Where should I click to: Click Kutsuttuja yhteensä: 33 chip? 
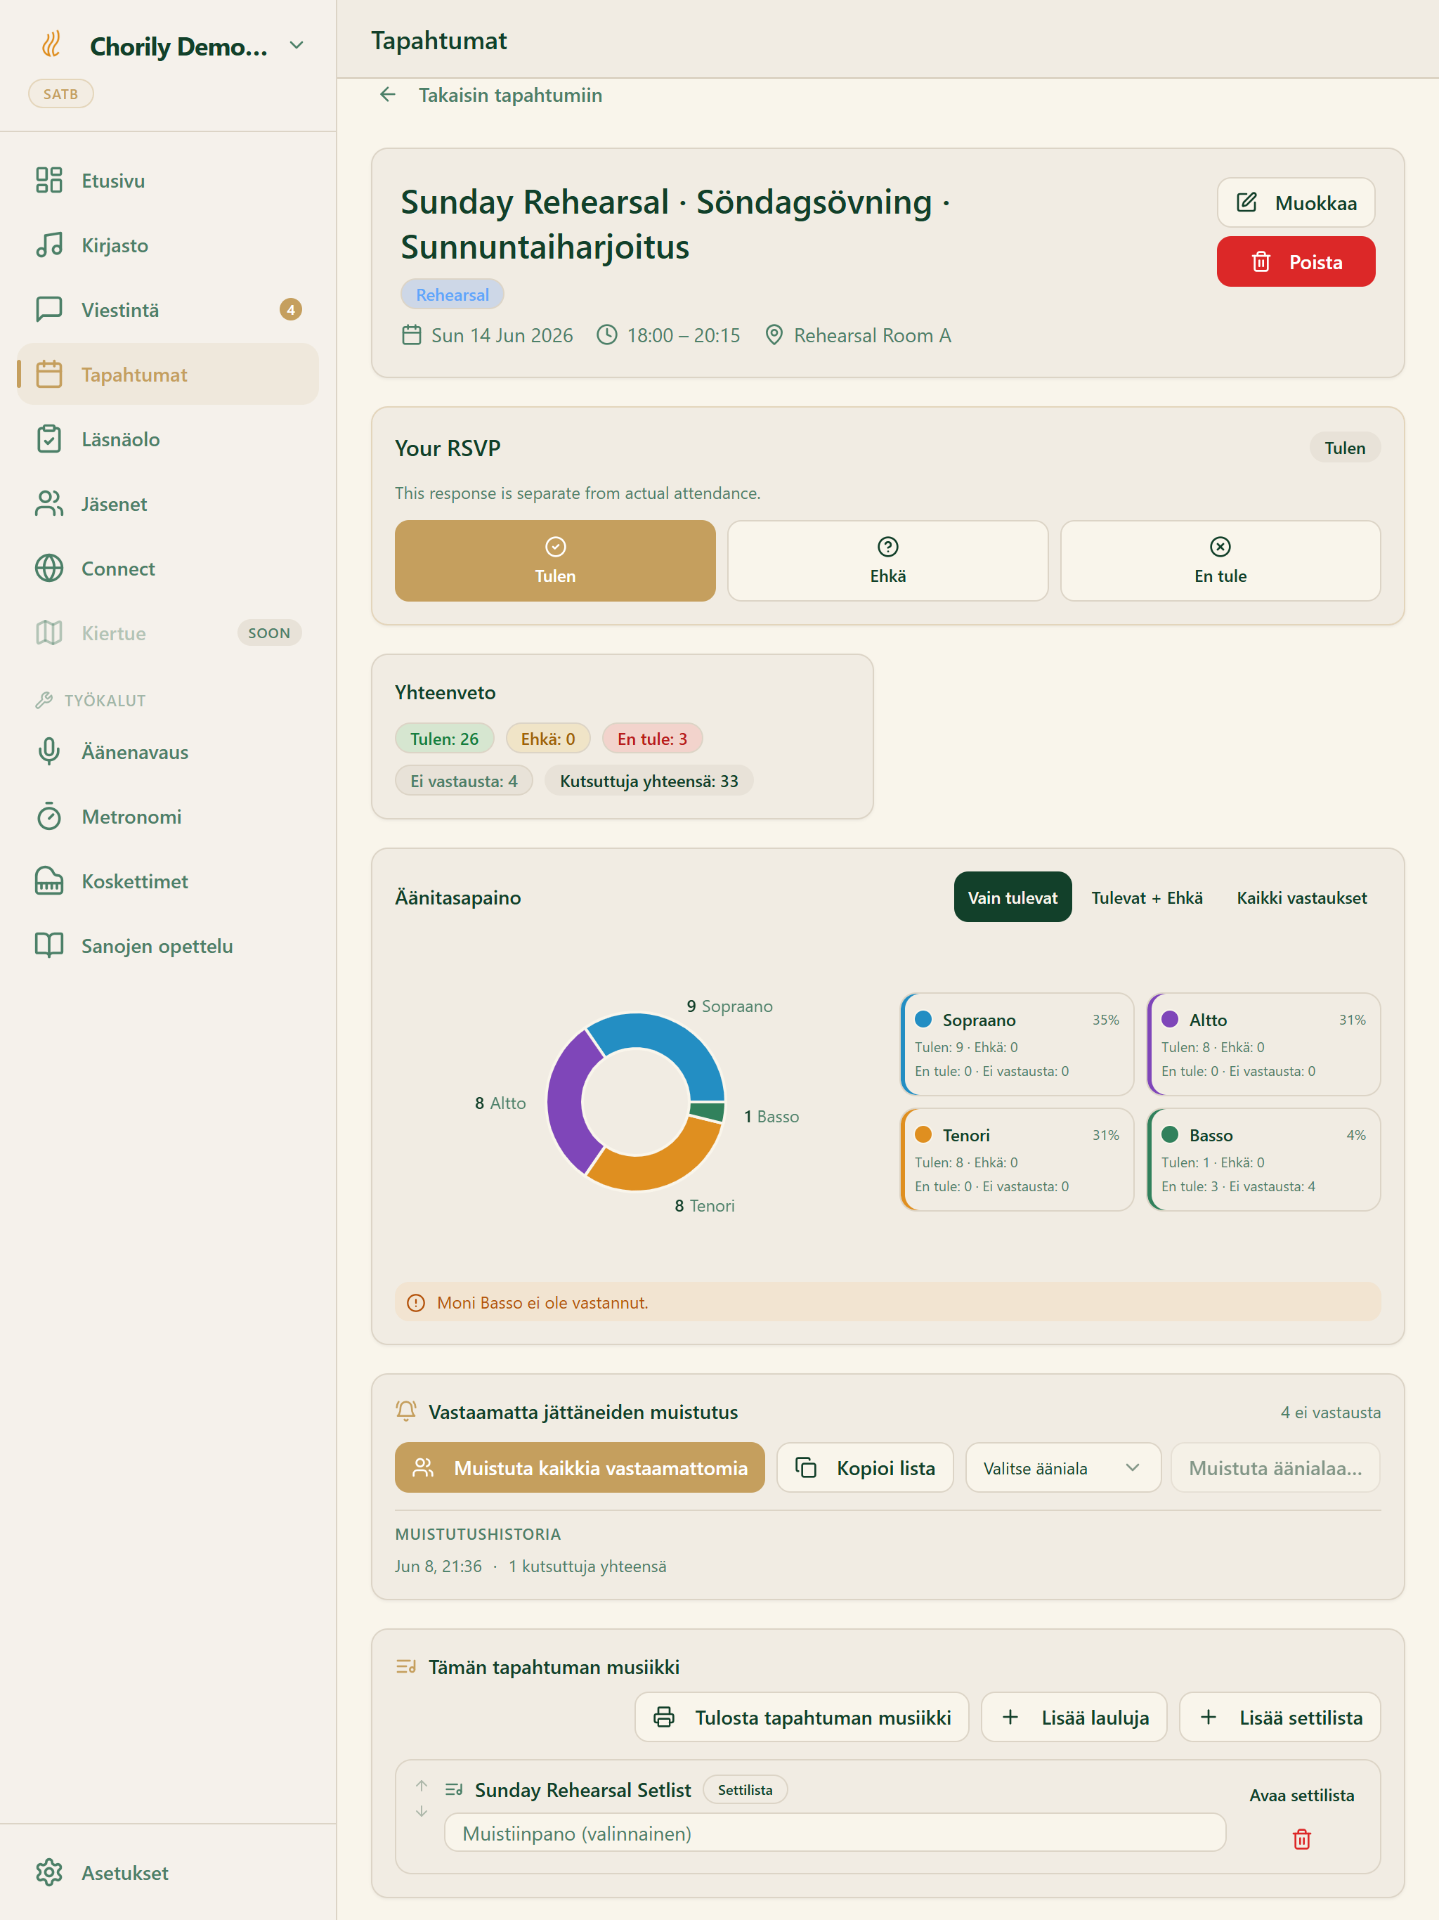[649, 780]
